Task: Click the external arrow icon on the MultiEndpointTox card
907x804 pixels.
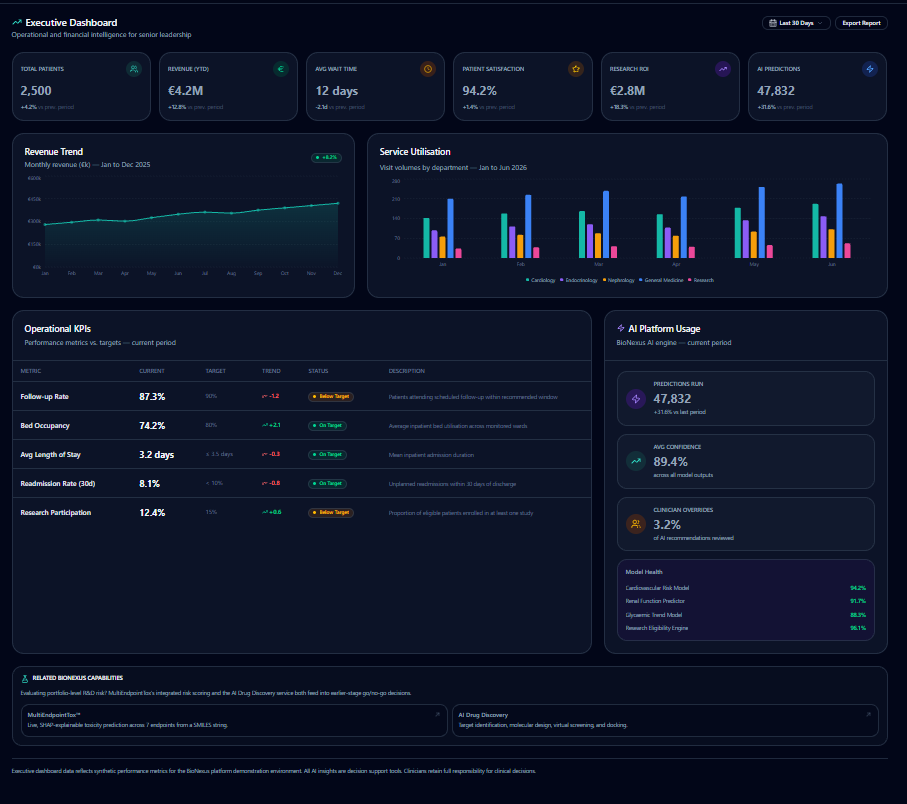Action: [437, 715]
